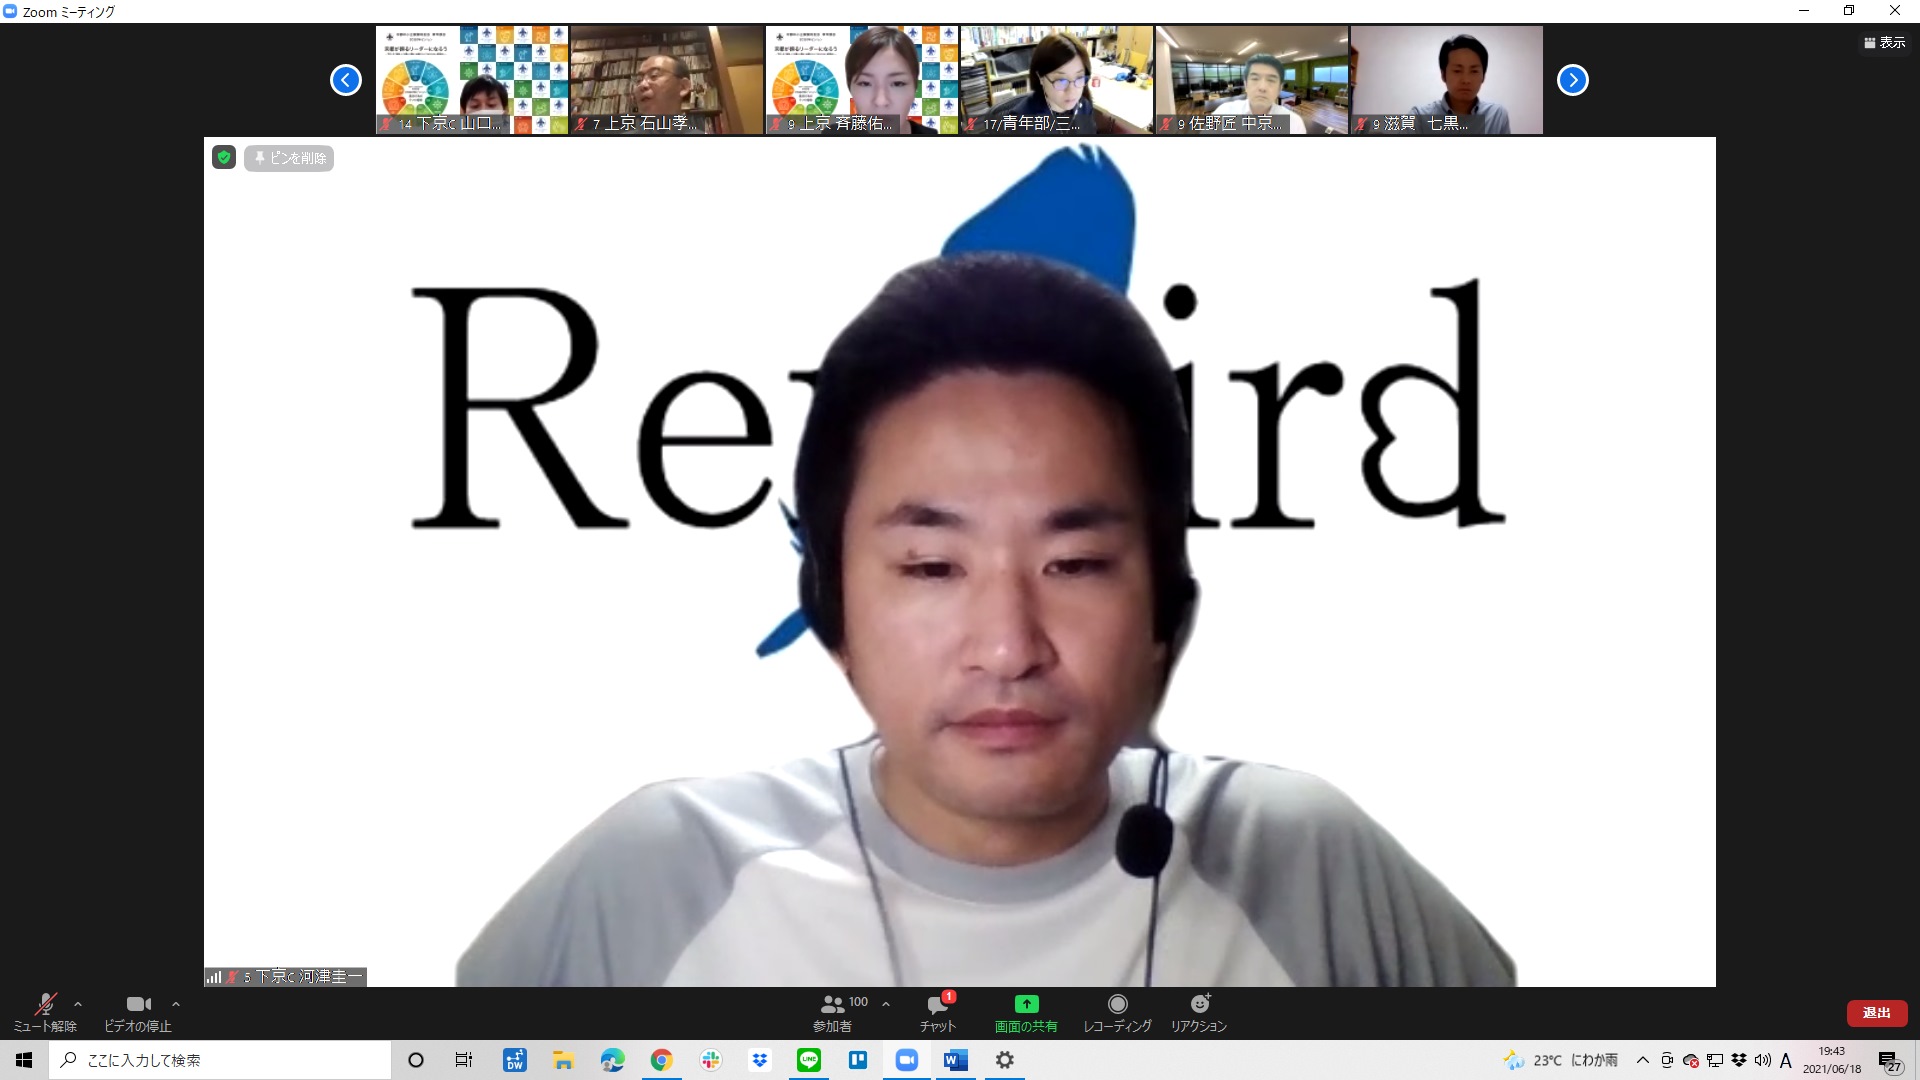Open the チャット chat panel
The height and width of the screenshot is (1080, 1920).
938,1012
